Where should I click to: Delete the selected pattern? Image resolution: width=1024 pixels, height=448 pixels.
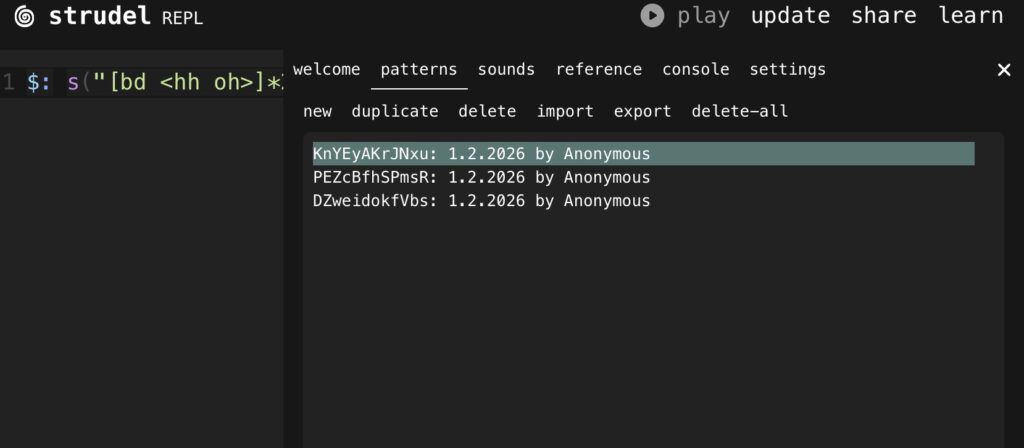[x=487, y=112]
